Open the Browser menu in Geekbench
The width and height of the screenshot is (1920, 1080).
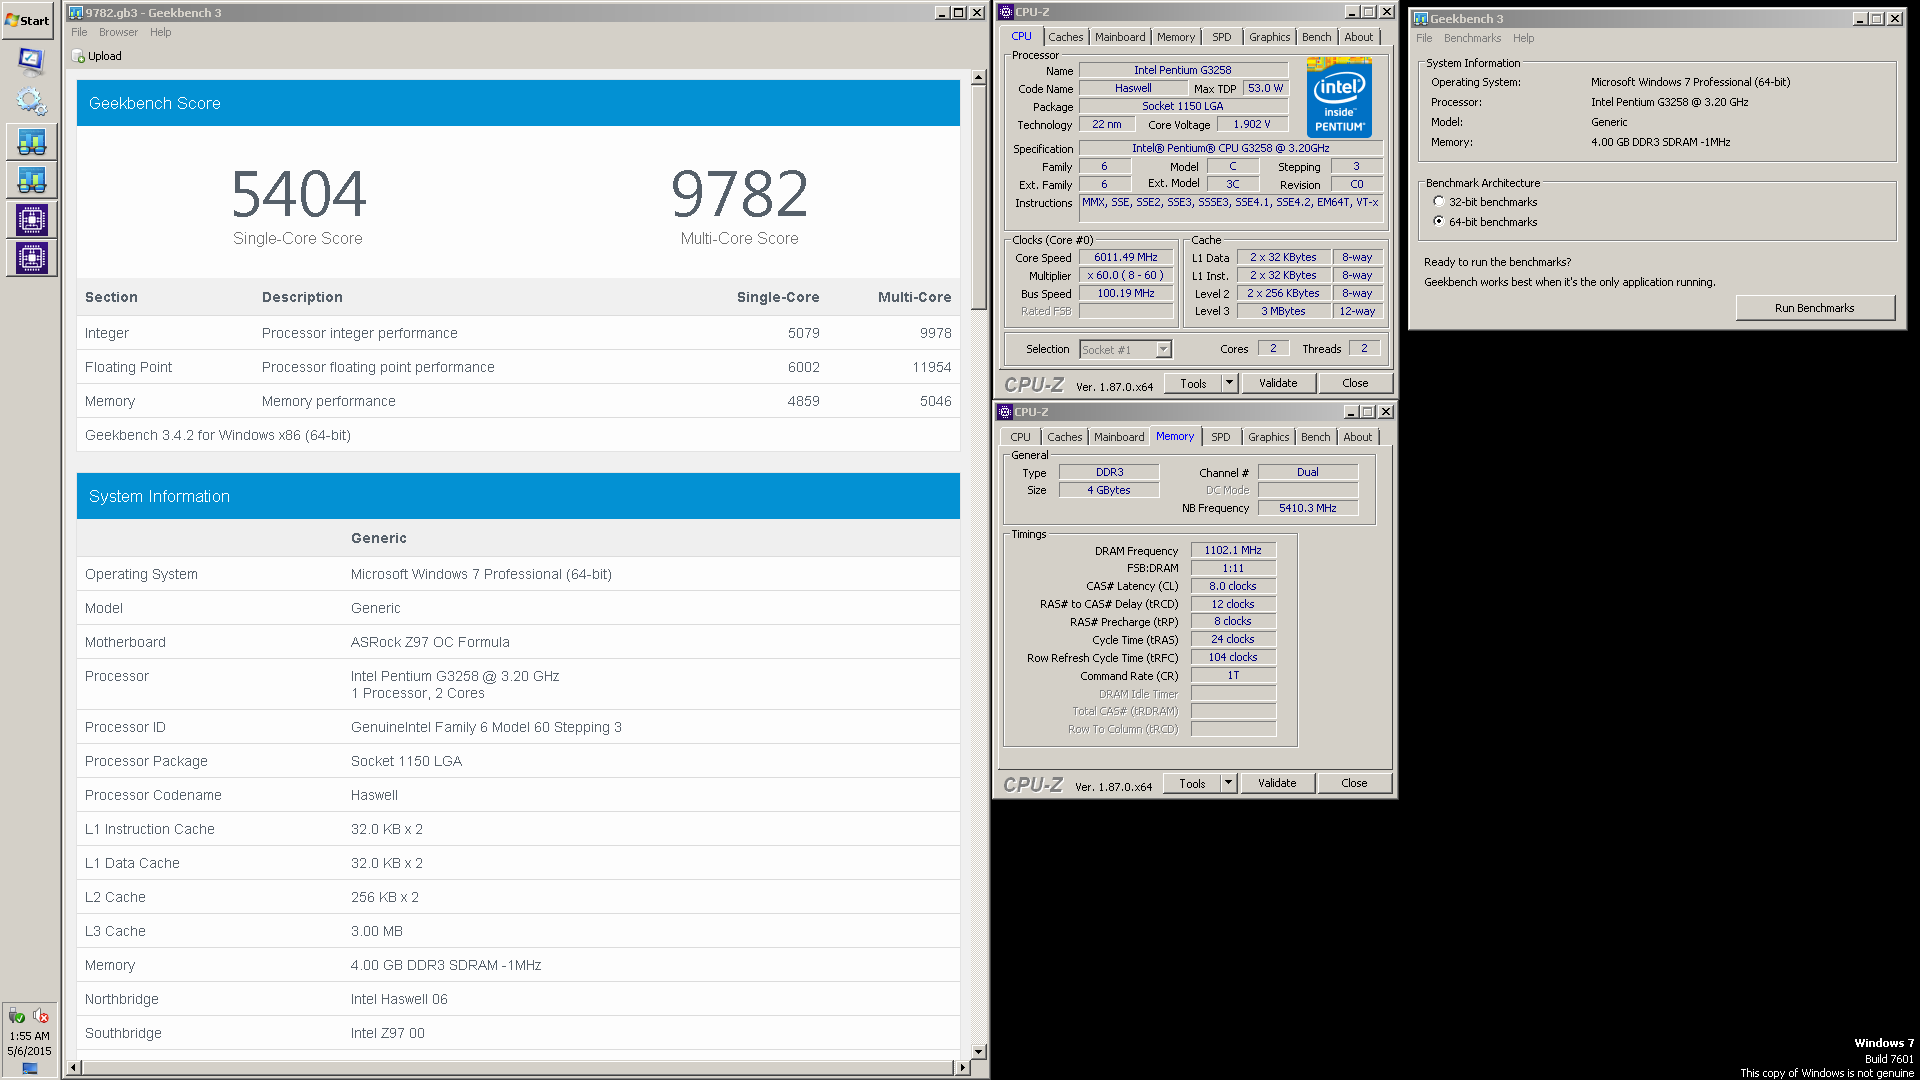118,32
